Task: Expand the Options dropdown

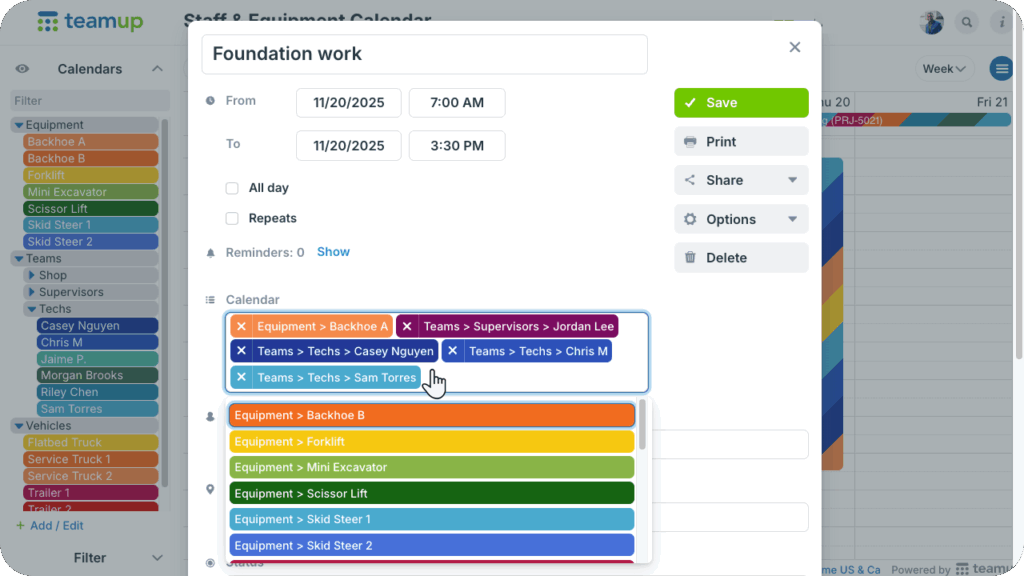Action: point(741,219)
